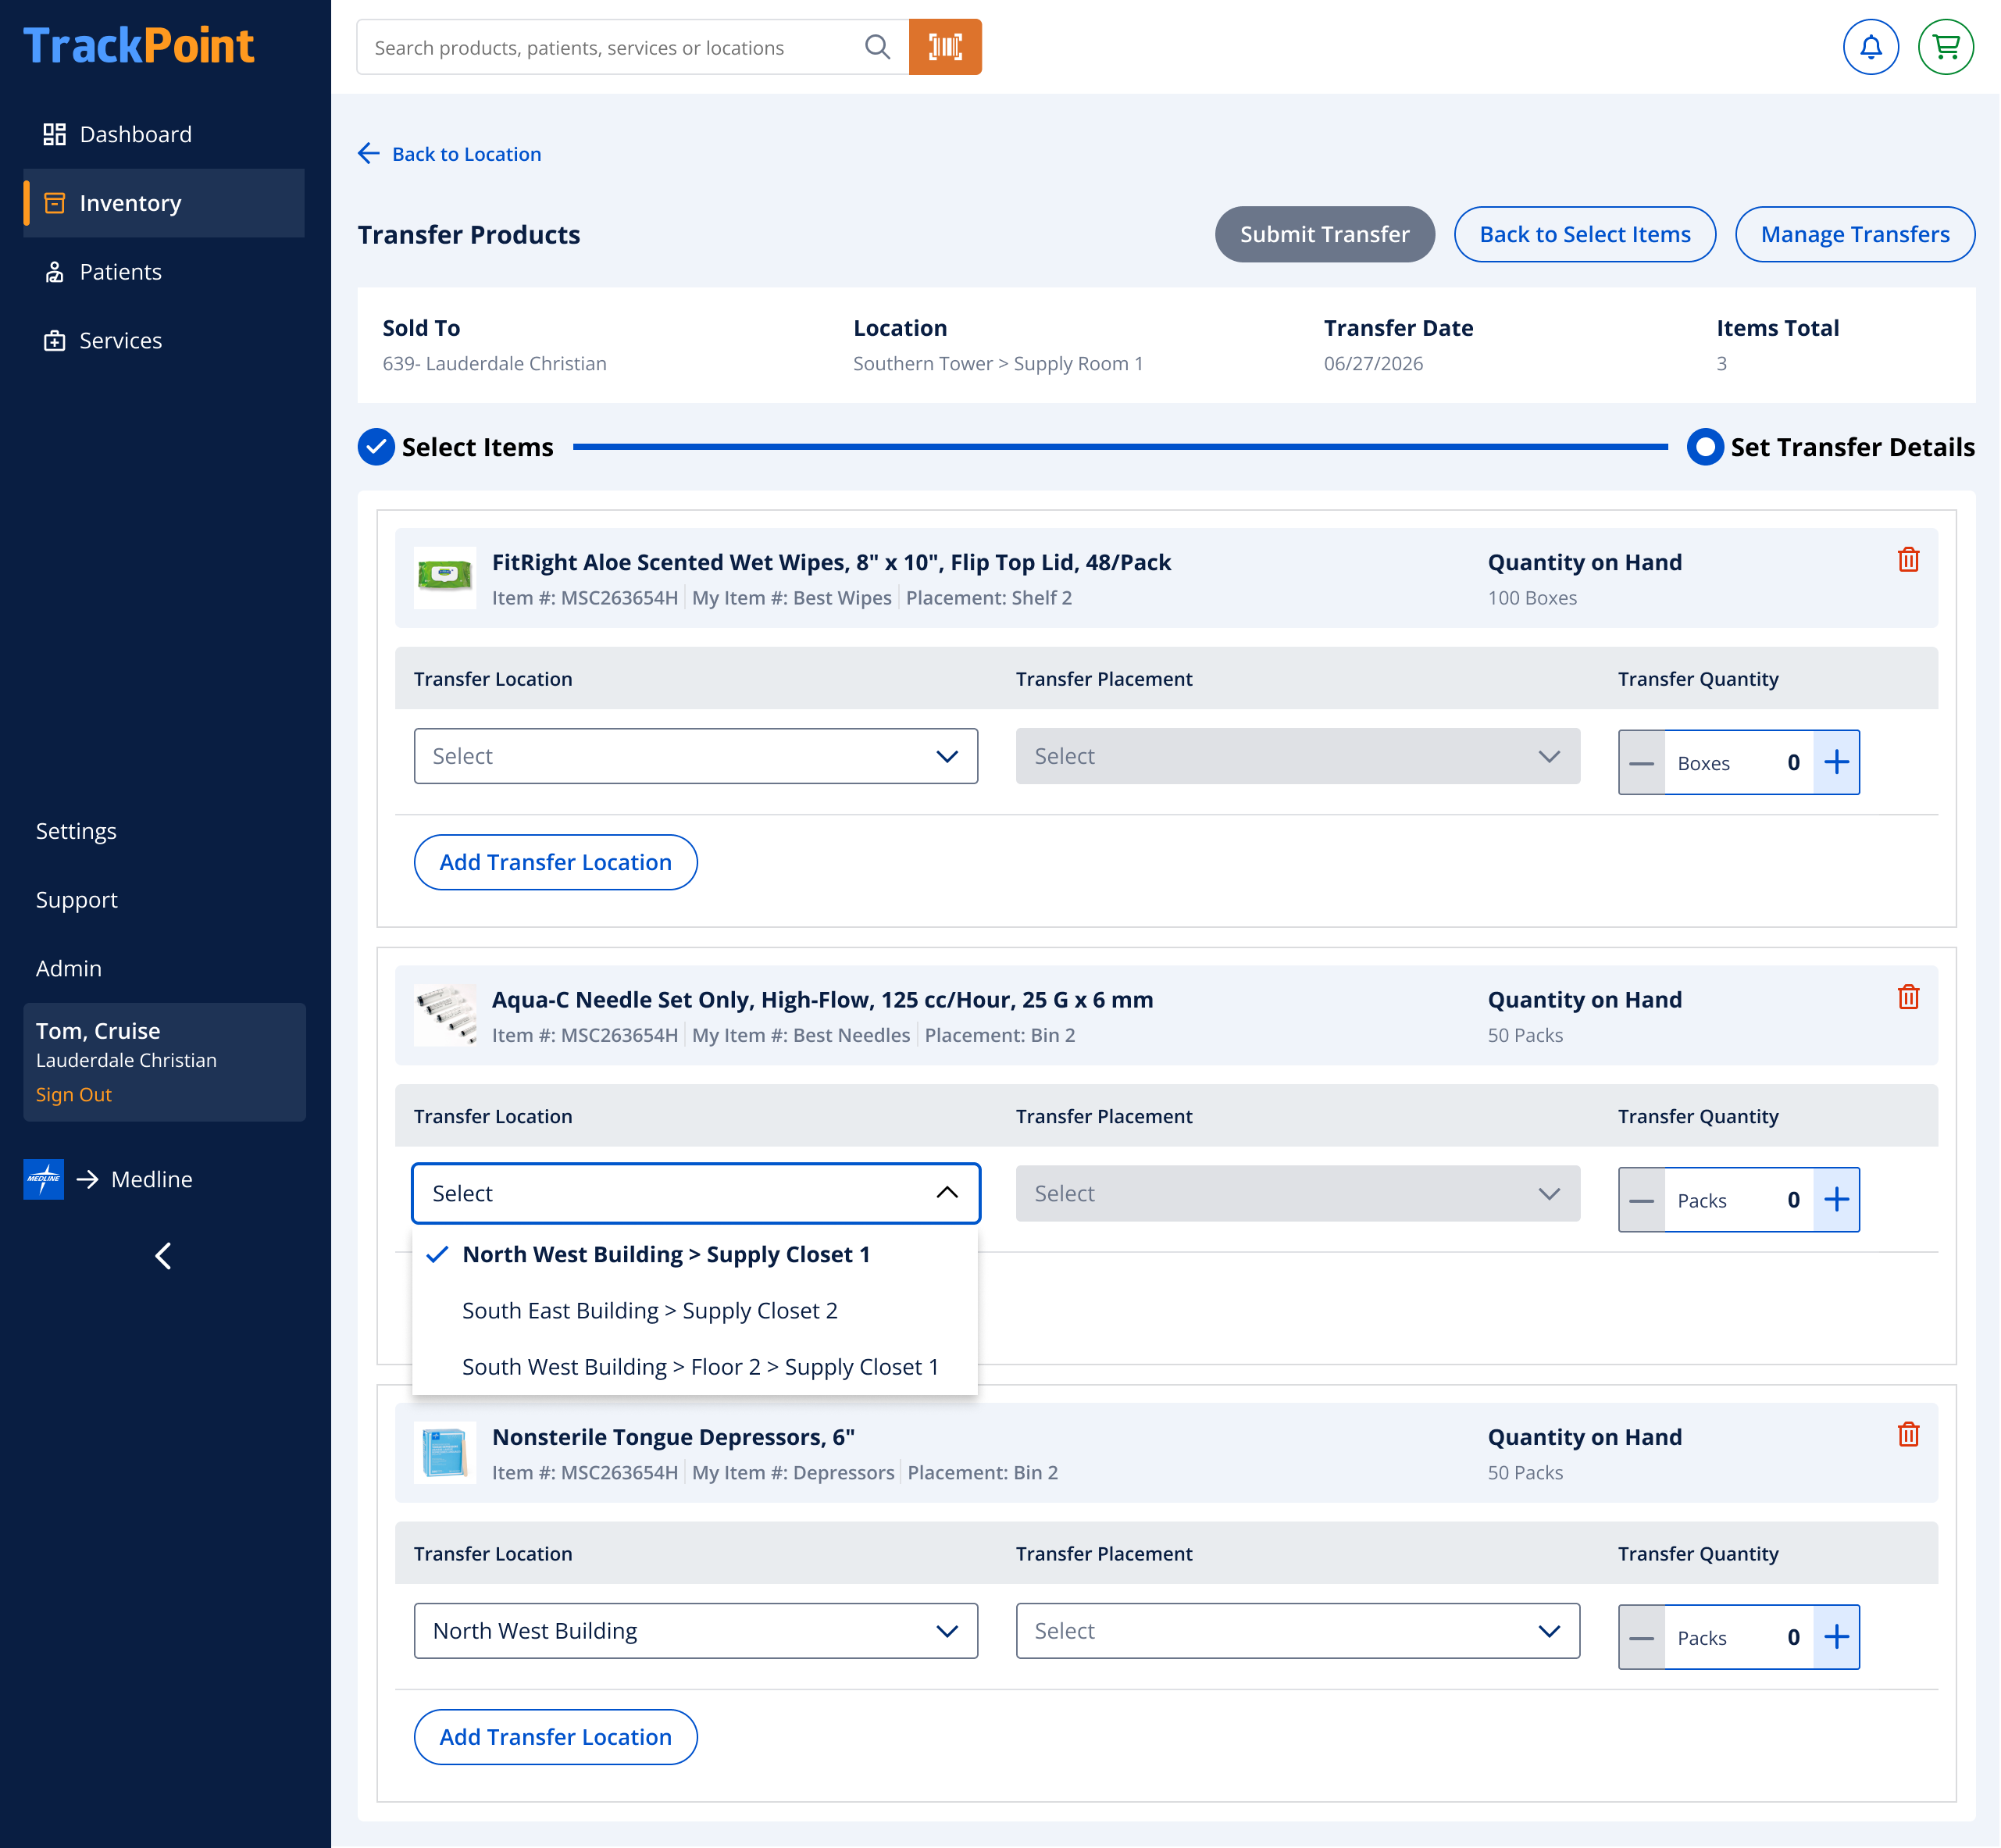Screen dimensions: 2001x1848
Task: Open the North West Building location dropdown
Action: pyautogui.click(x=696, y=1631)
